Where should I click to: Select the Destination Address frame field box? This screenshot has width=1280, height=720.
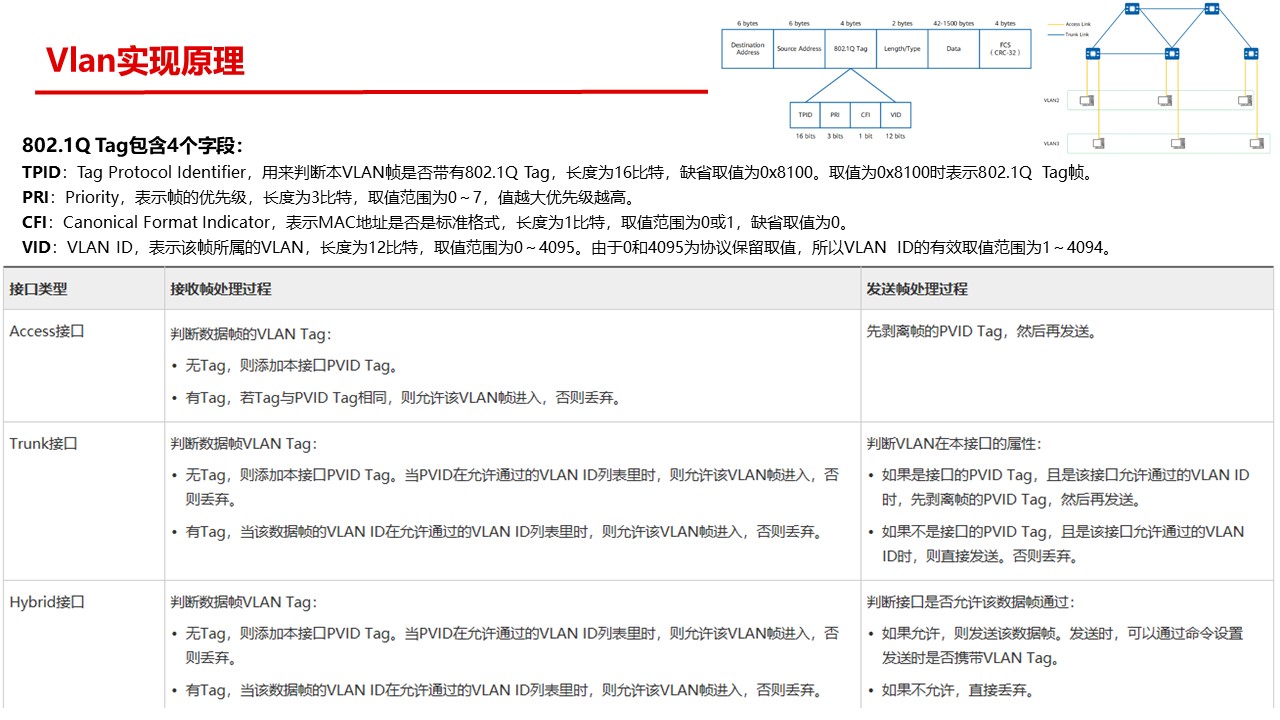point(747,48)
